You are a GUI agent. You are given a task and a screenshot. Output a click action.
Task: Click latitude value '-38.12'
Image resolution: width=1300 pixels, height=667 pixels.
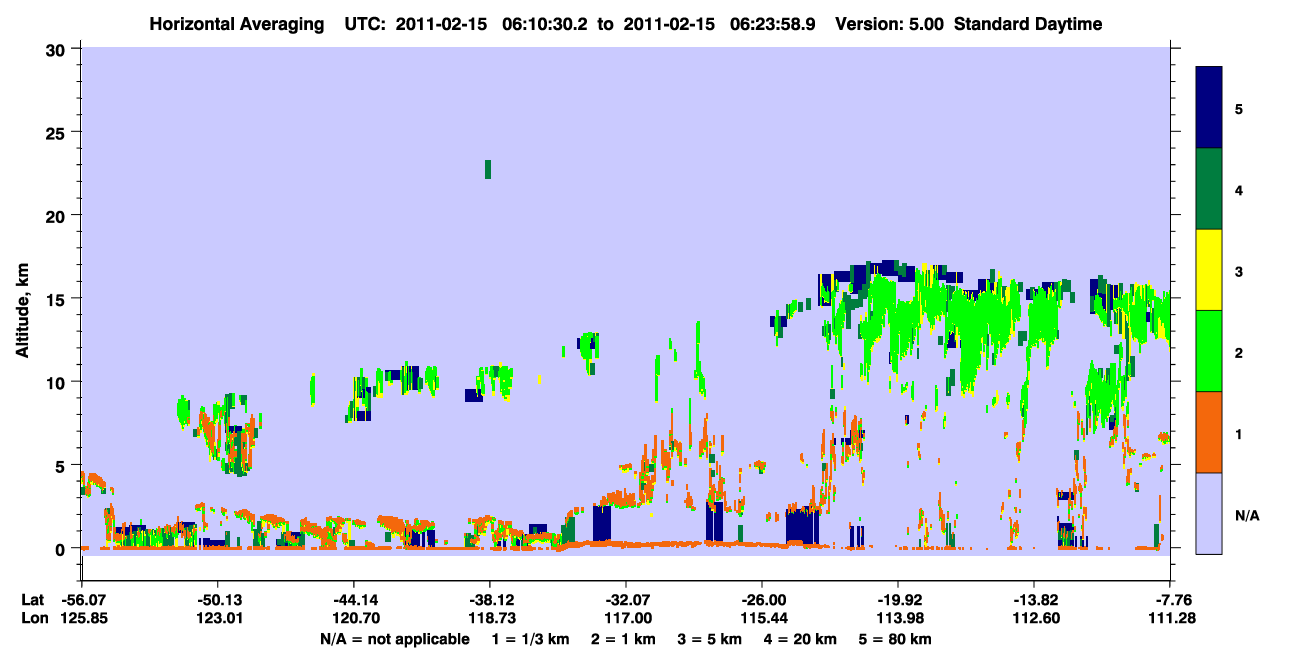(x=490, y=600)
